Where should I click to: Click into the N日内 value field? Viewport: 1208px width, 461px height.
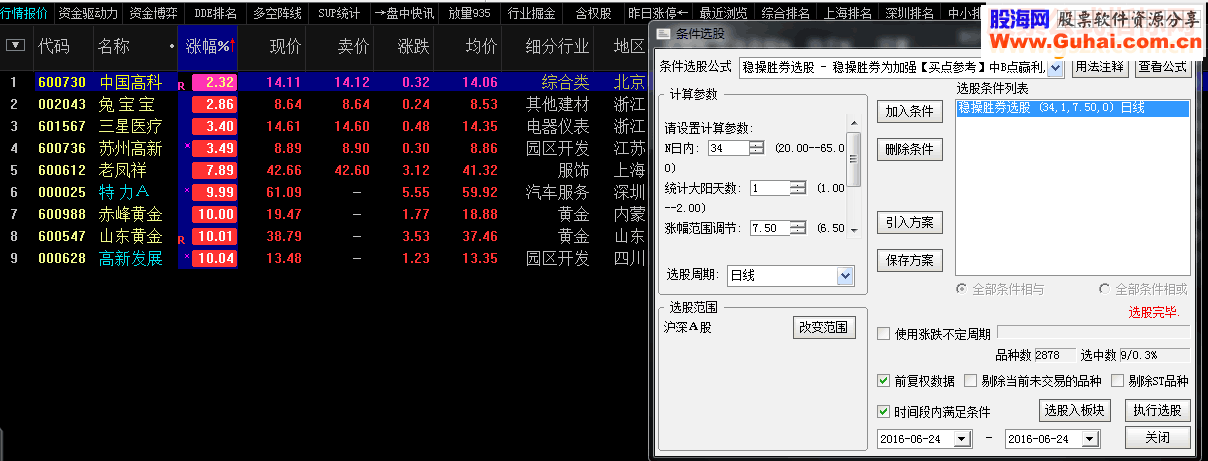[728, 148]
